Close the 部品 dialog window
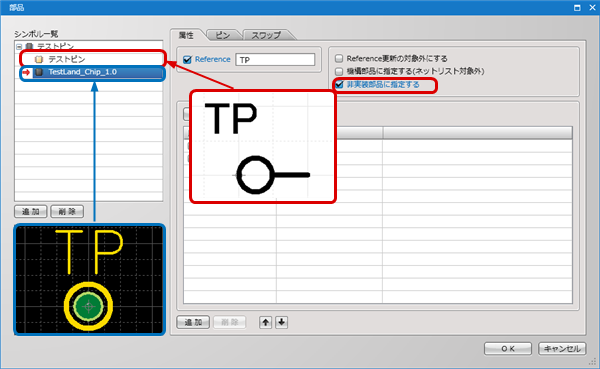Viewport: 600px width, 369px height. pos(592,8)
